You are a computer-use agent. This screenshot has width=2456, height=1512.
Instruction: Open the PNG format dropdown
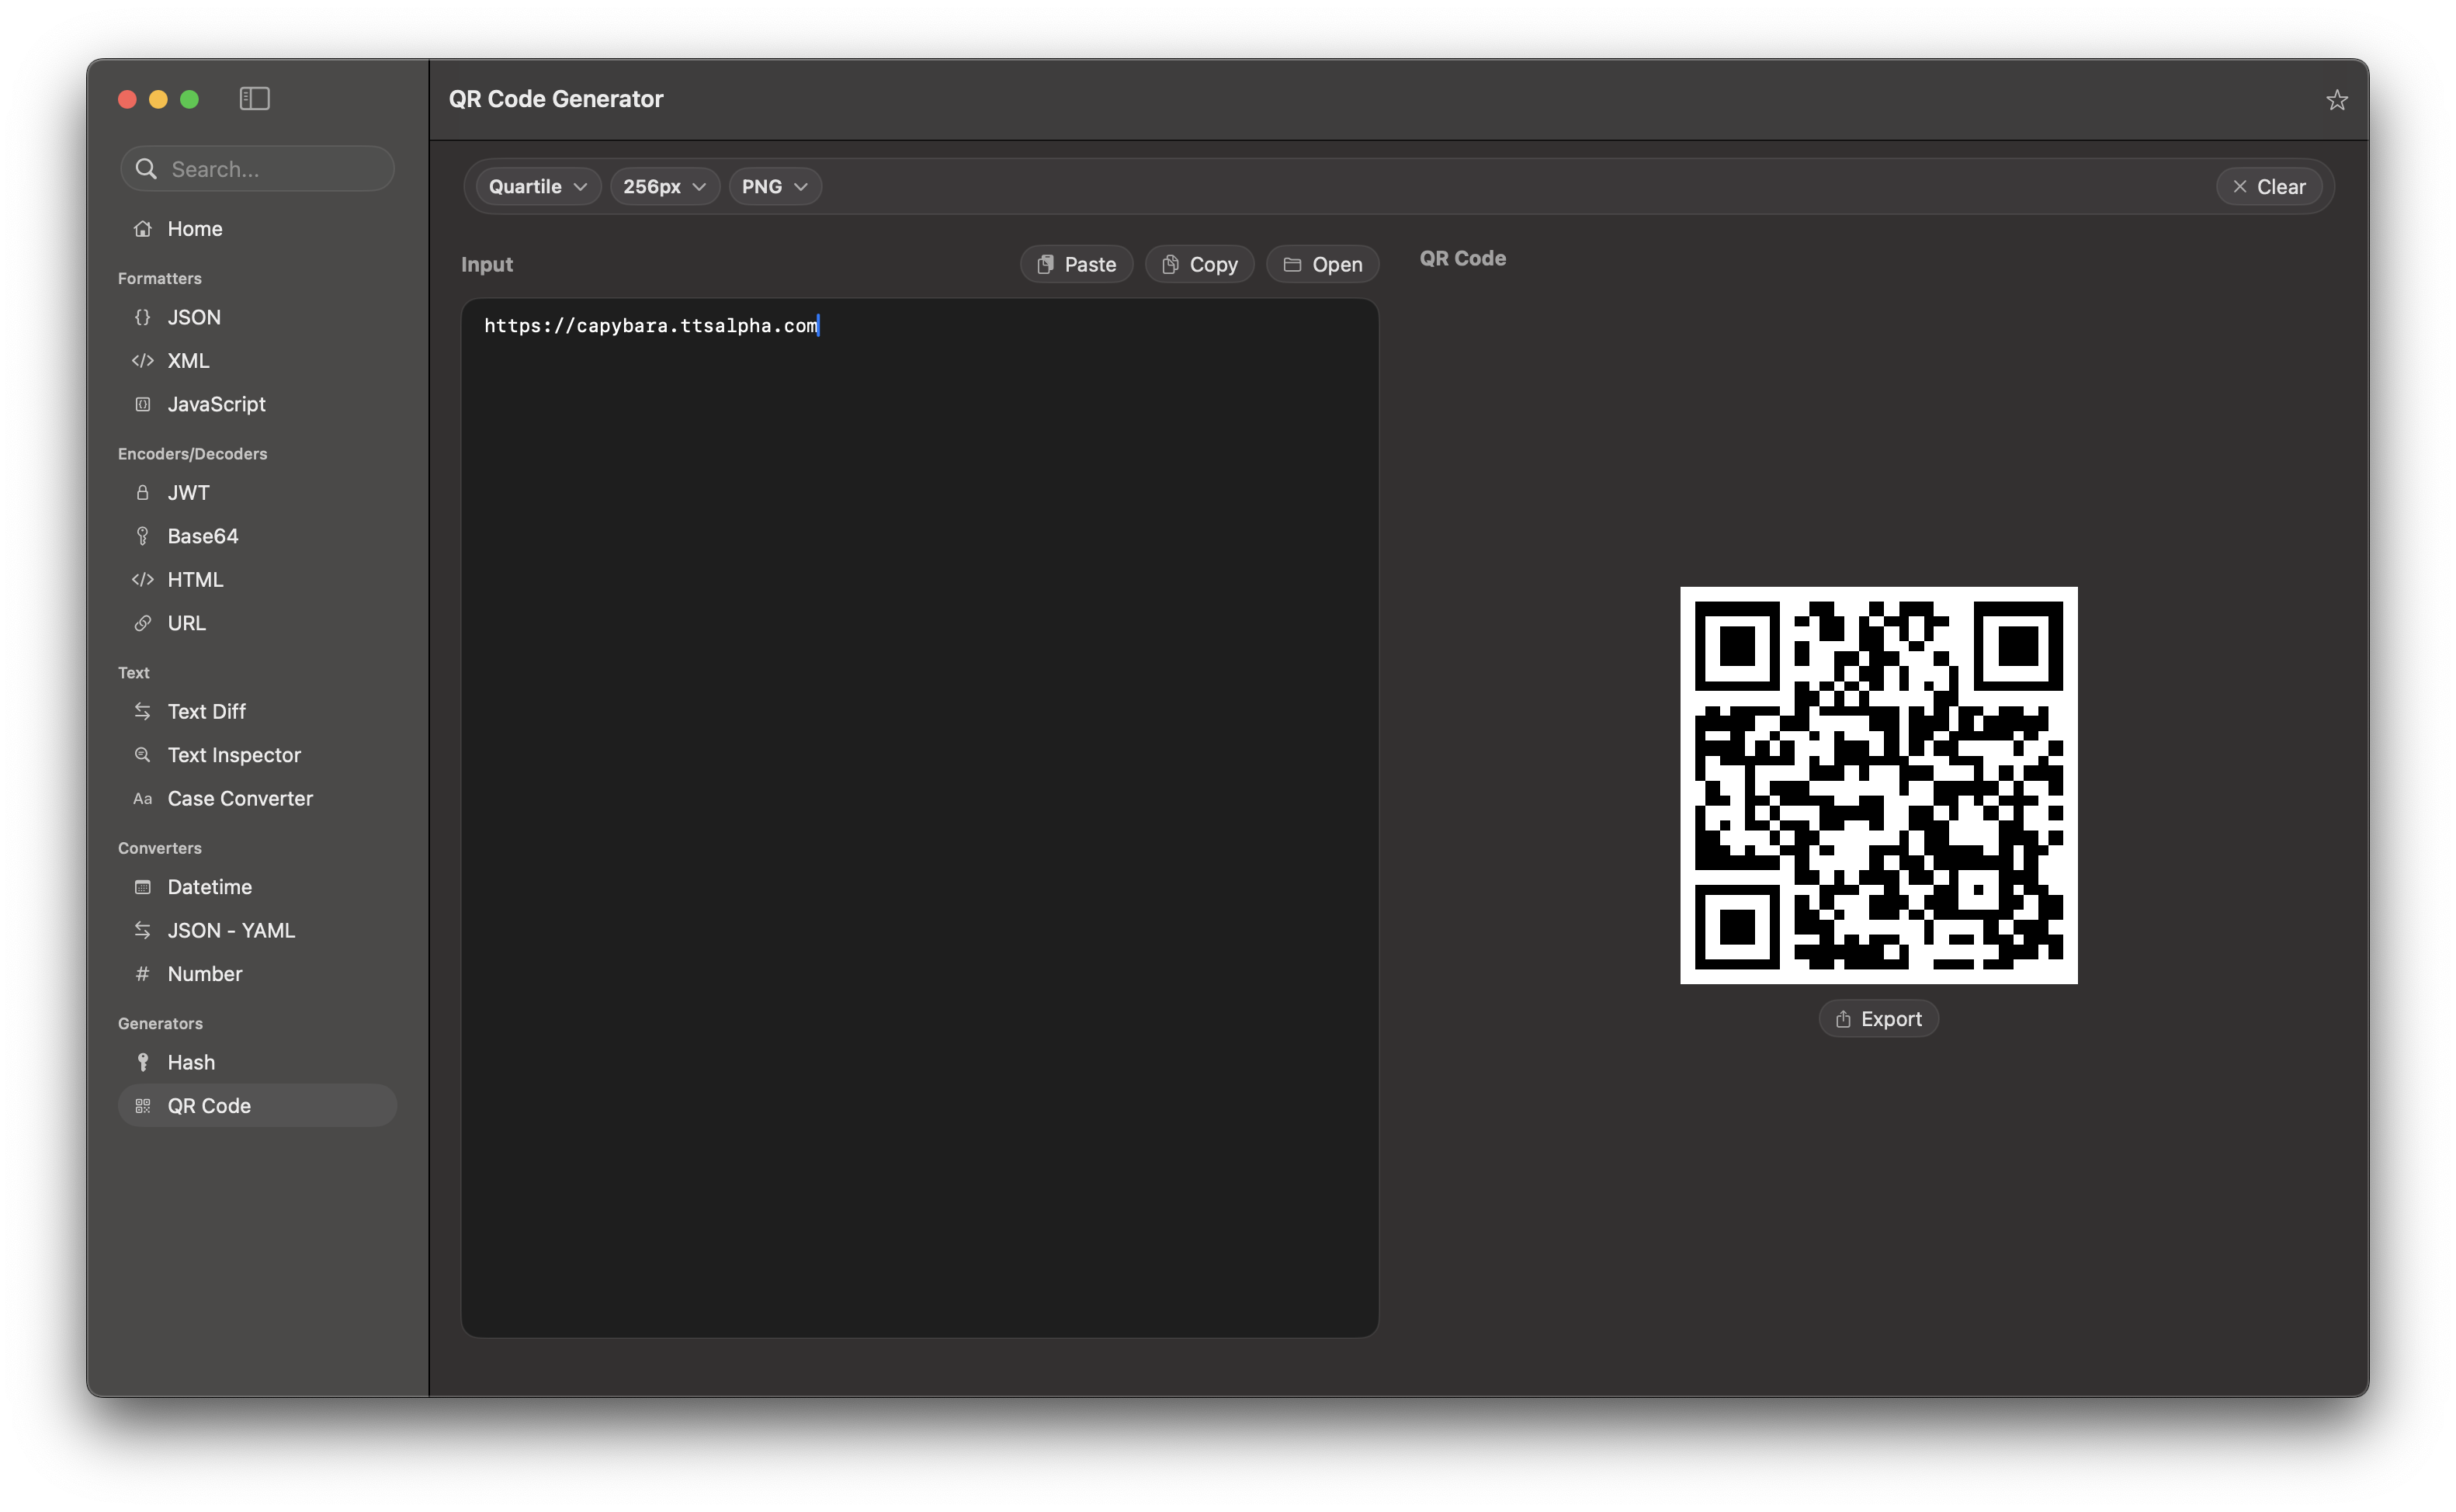pos(774,187)
